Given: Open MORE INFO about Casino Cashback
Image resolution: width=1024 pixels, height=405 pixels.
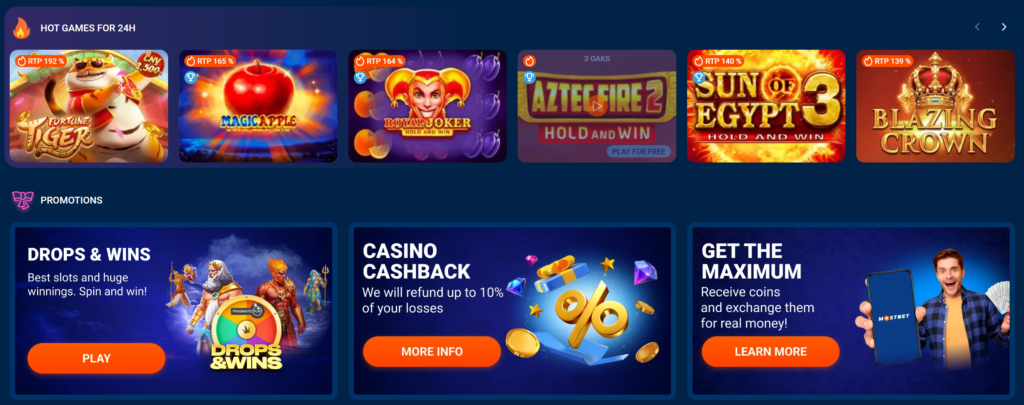Looking at the screenshot, I should coord(432,351).
